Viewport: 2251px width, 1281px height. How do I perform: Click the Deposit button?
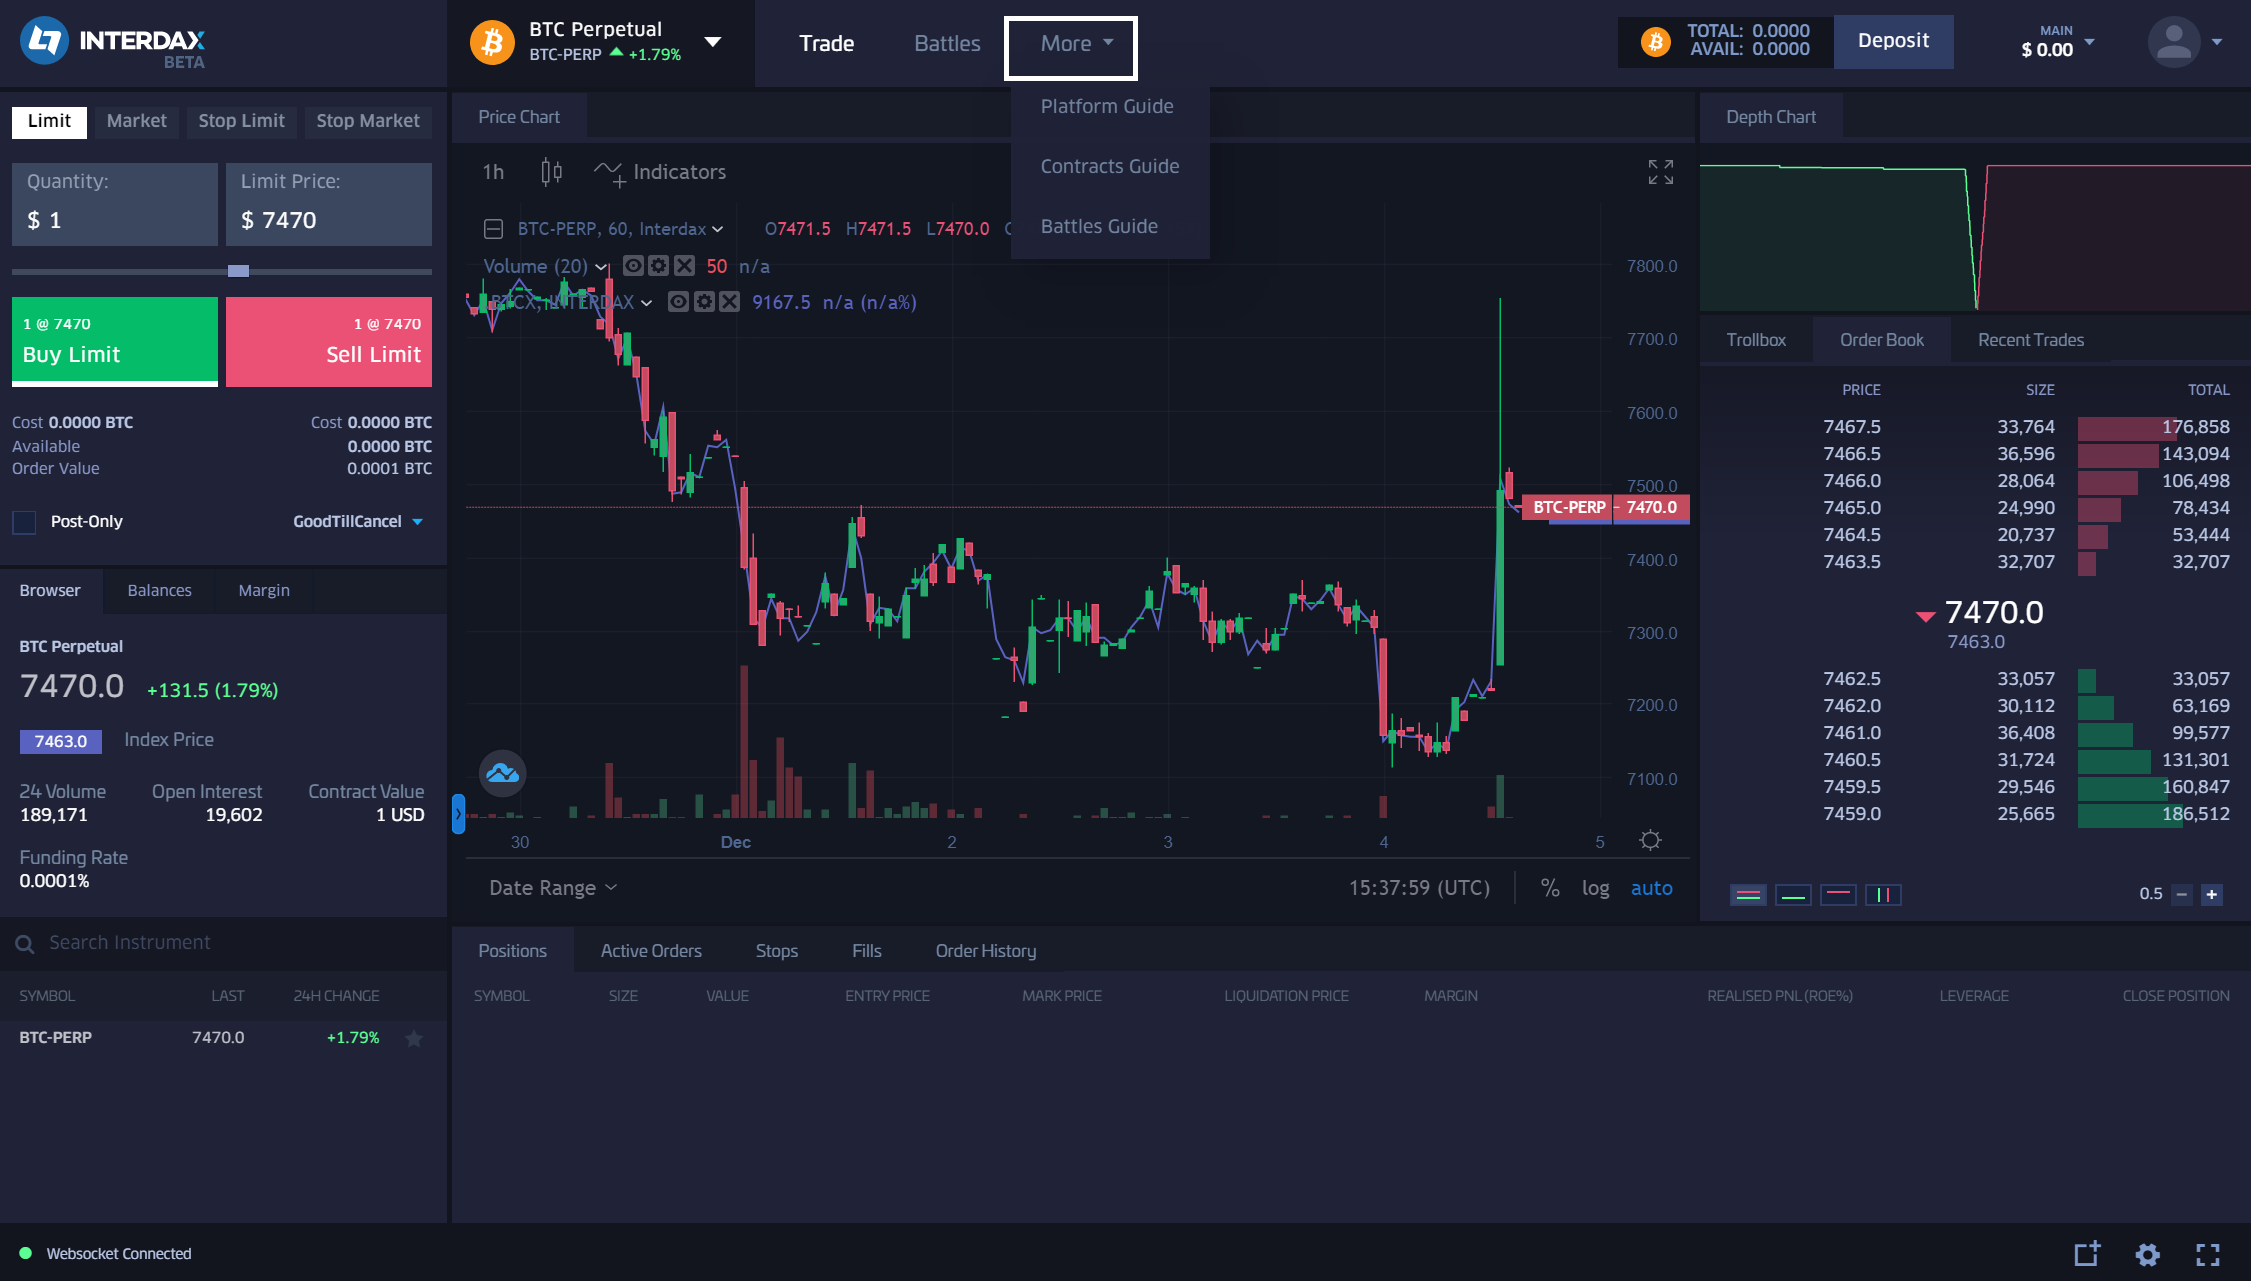pos(1893,41)
